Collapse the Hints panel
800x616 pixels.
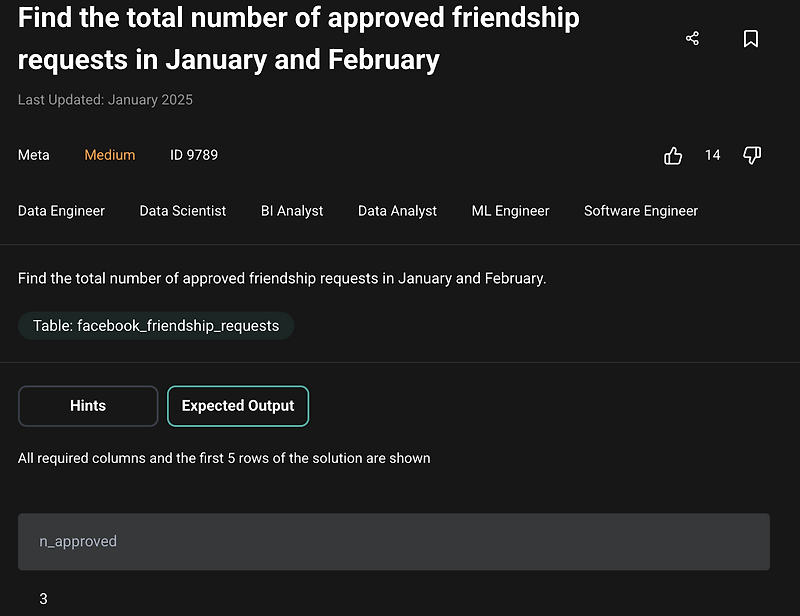pos(87,406)
